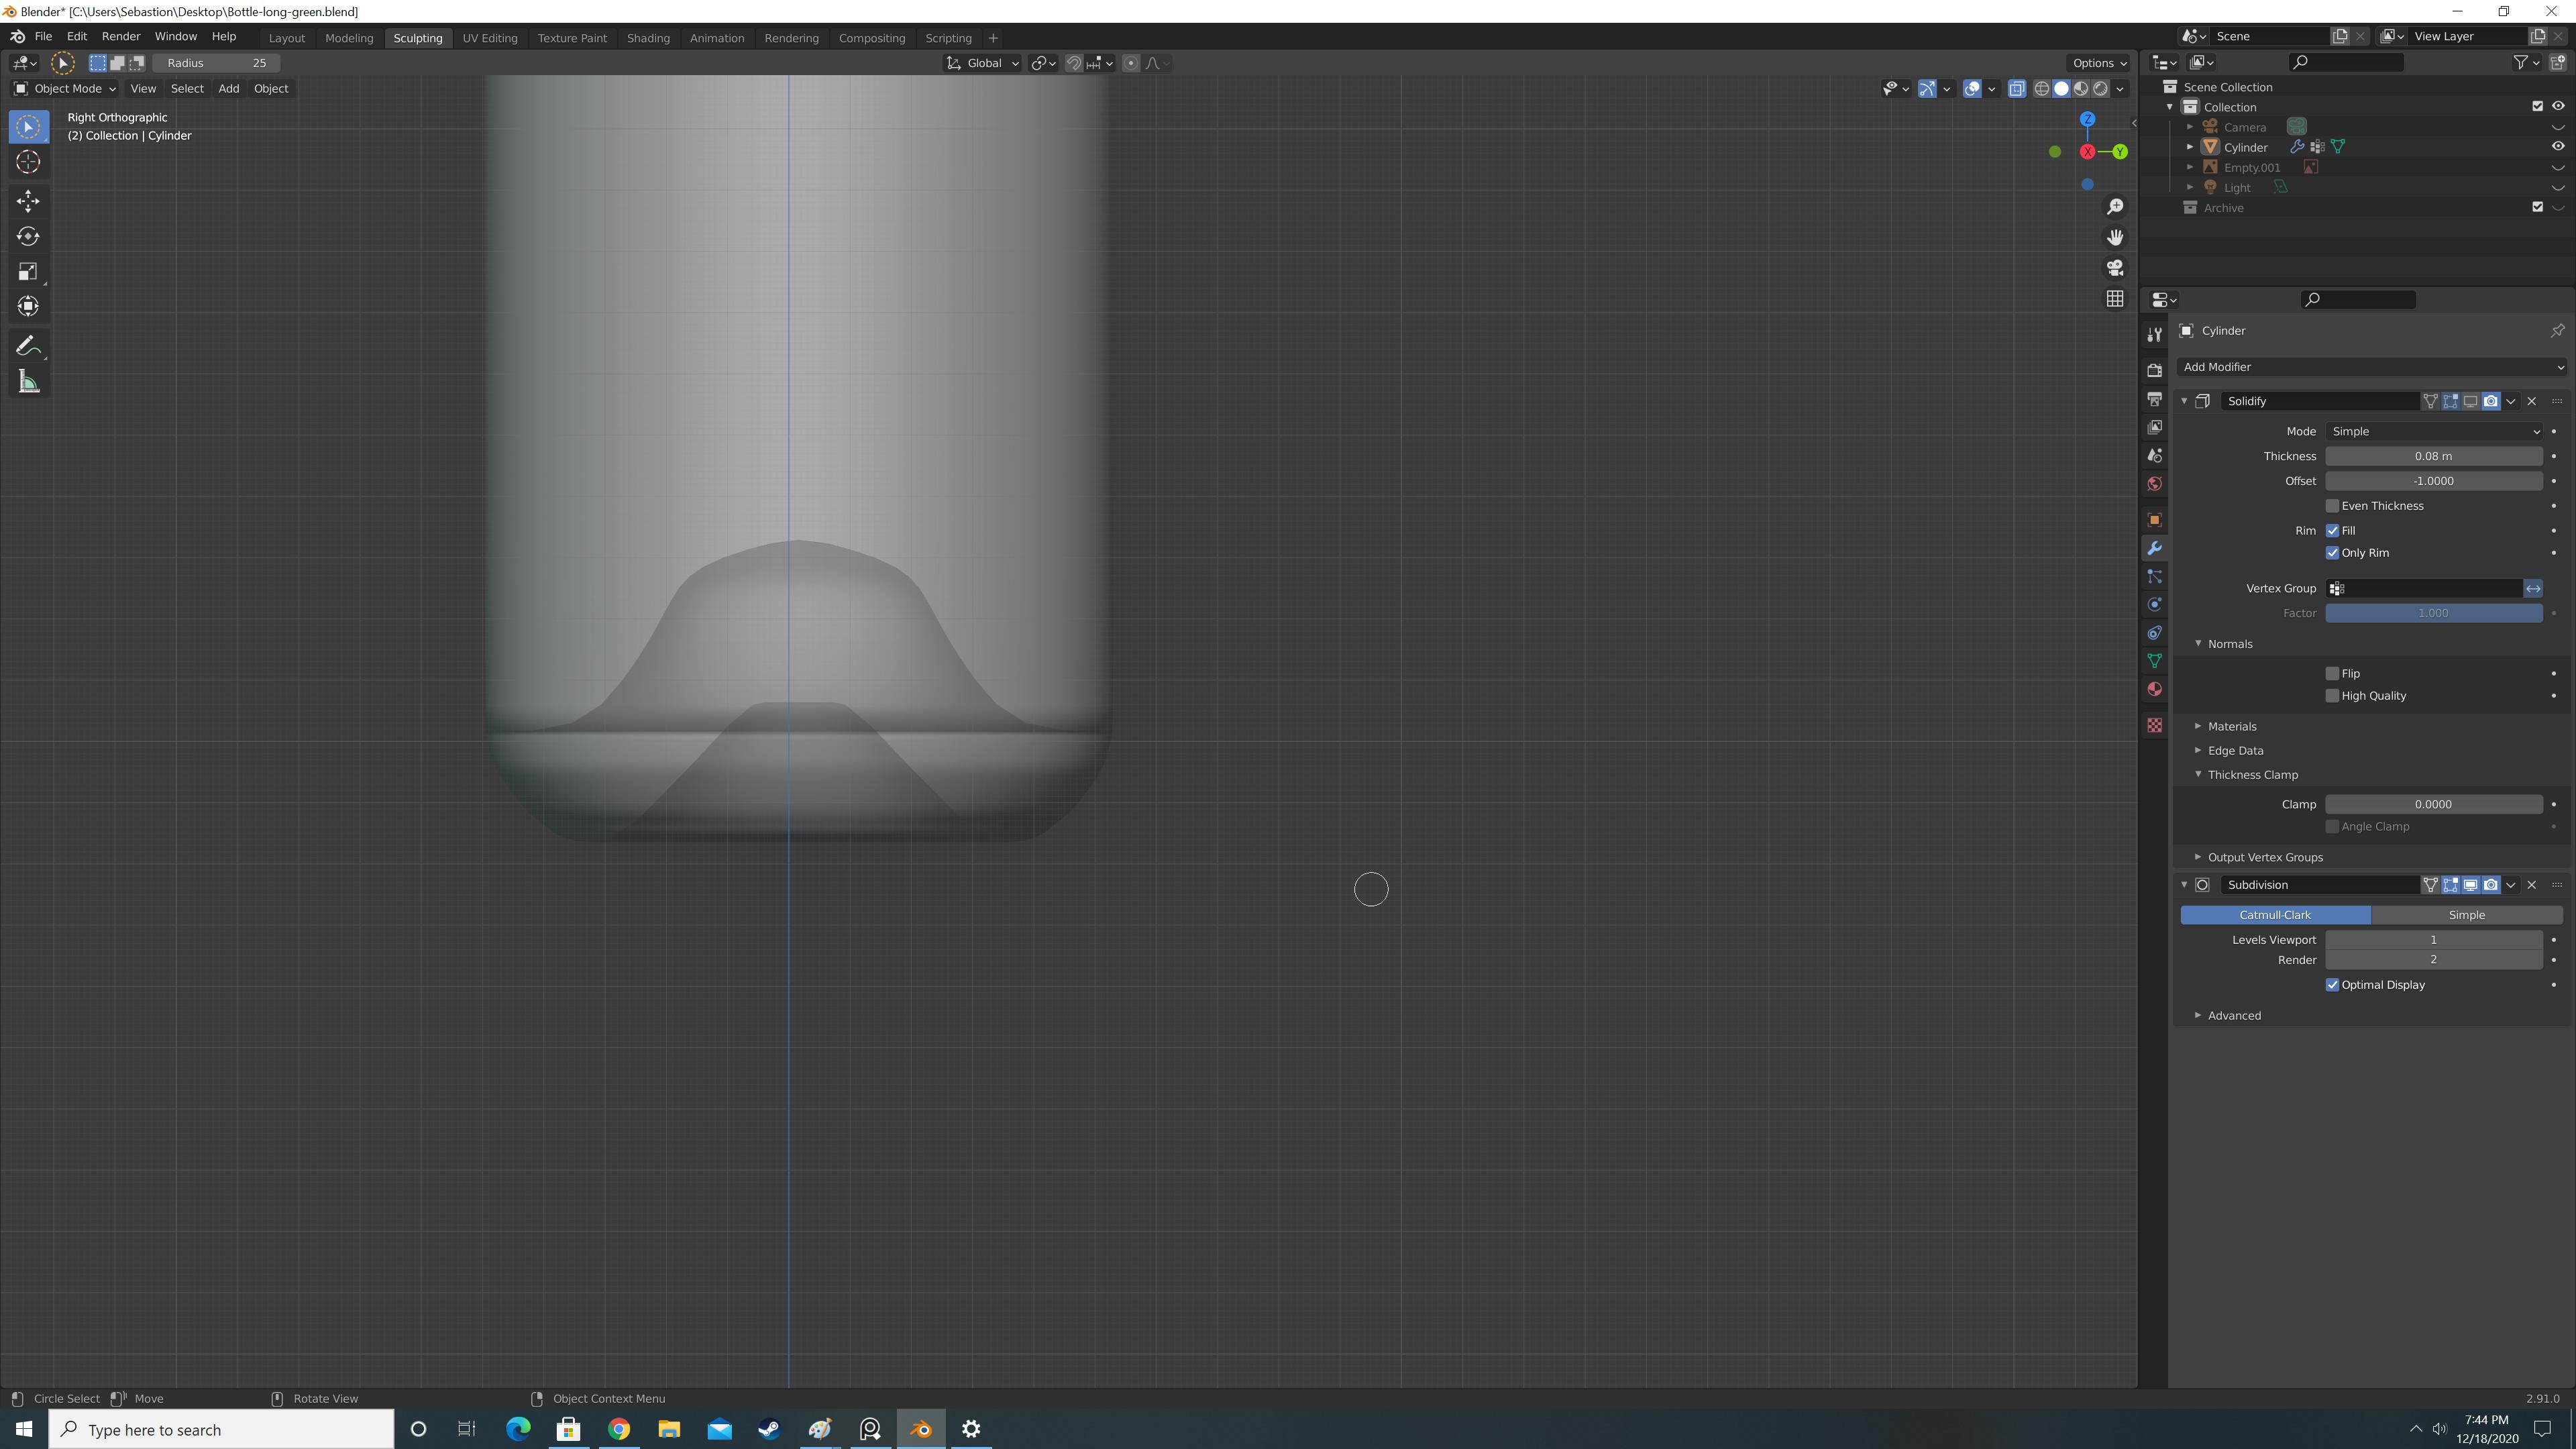The image size is (2576, 1449).
Task: Switch to the UV Editing workspace tab
Action: [490, 38]
